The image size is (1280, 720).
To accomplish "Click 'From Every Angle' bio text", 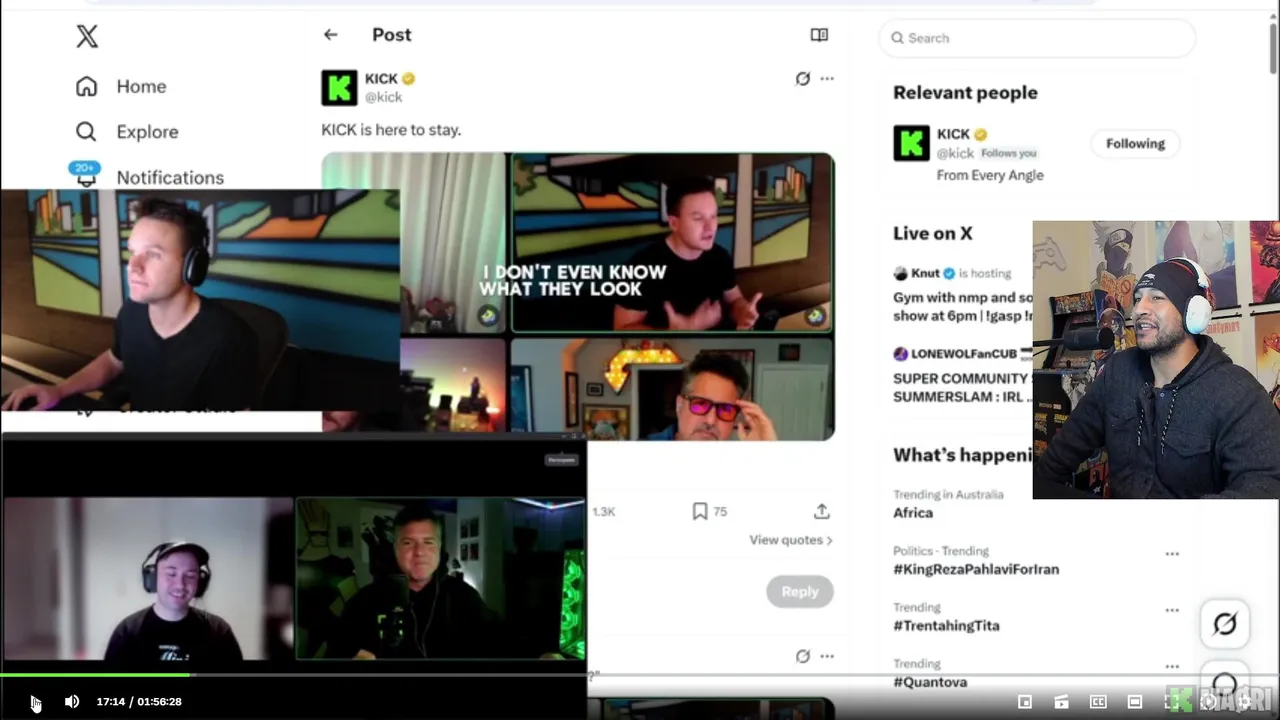I will click(990, 175).
